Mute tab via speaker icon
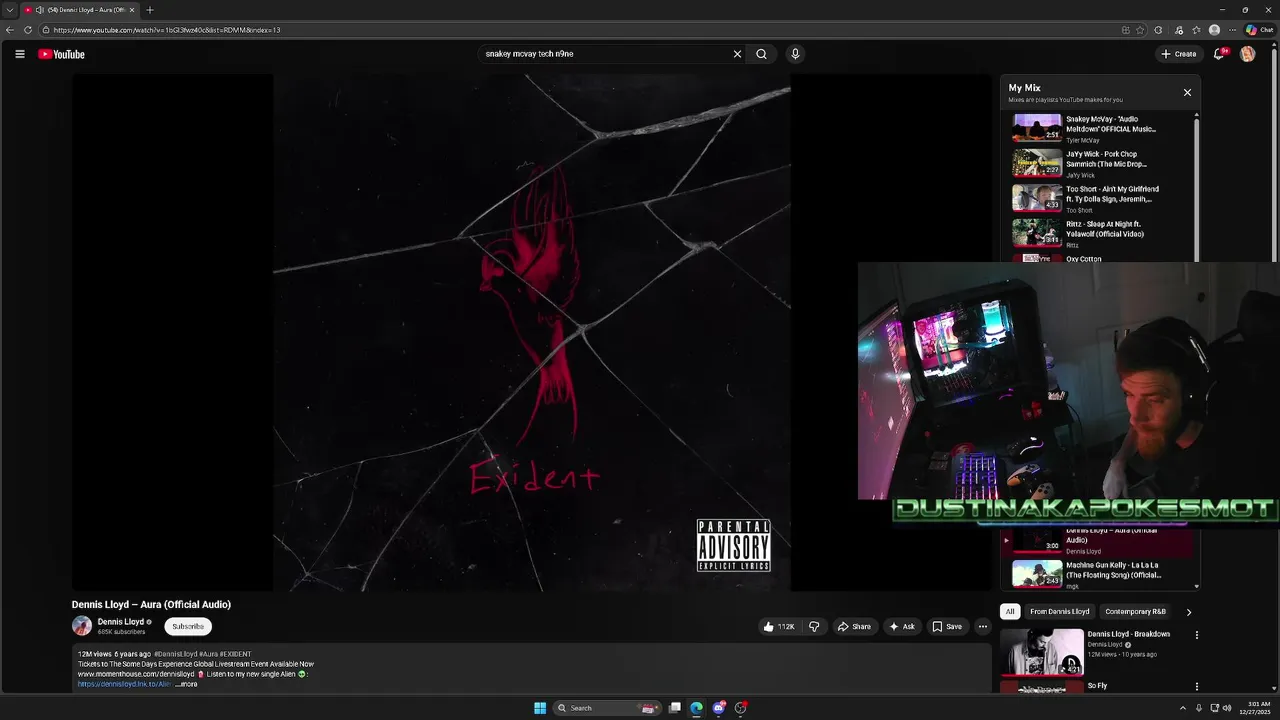Image resolution: width=1280 pixels, height=720 pixels. [x=39, y=10]
